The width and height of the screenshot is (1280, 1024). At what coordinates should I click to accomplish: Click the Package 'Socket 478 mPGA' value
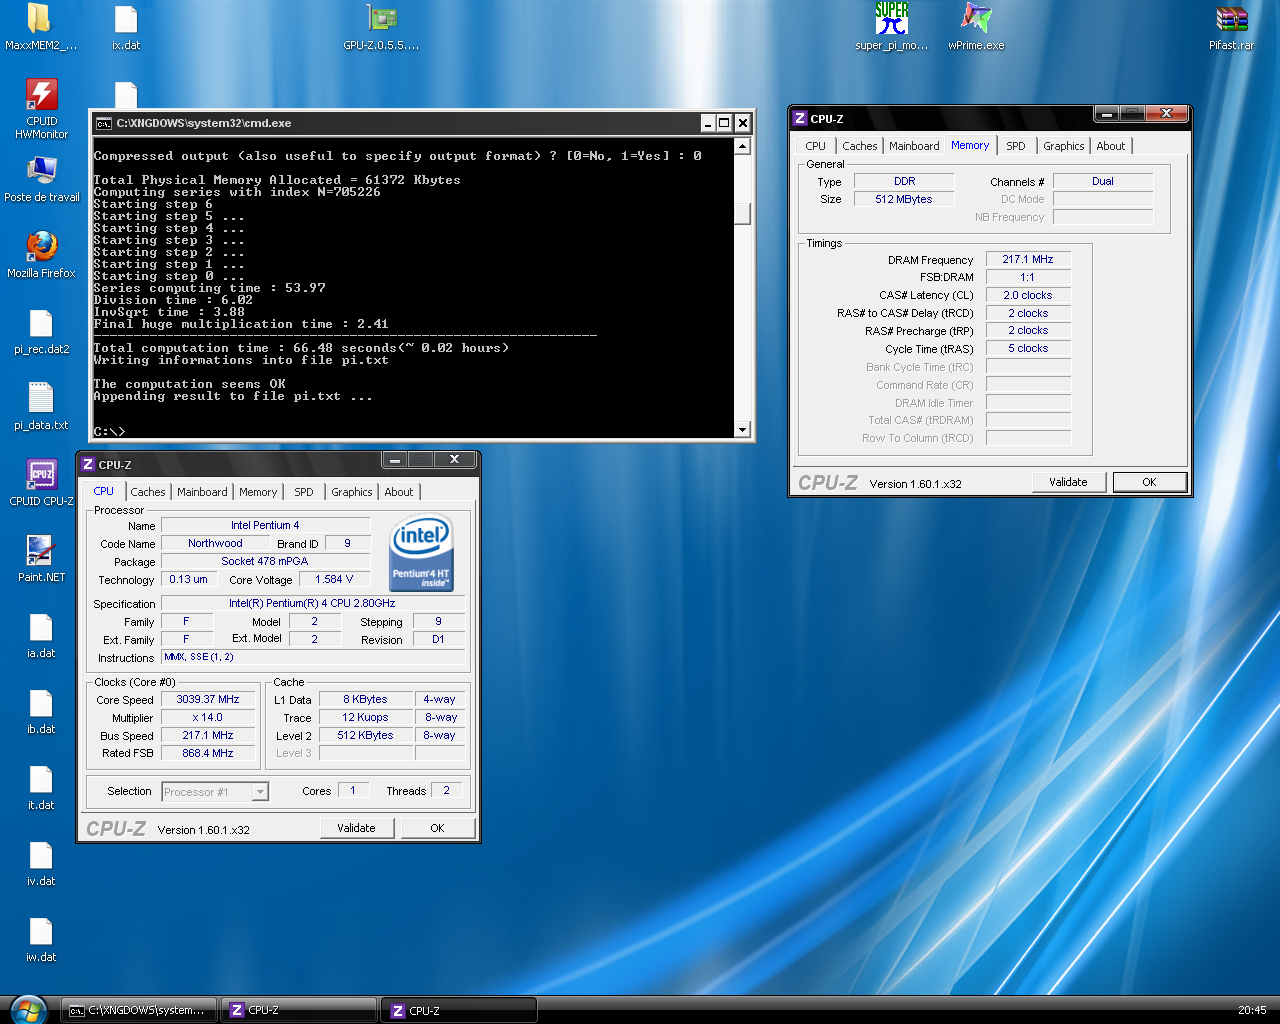pos(265,561)
